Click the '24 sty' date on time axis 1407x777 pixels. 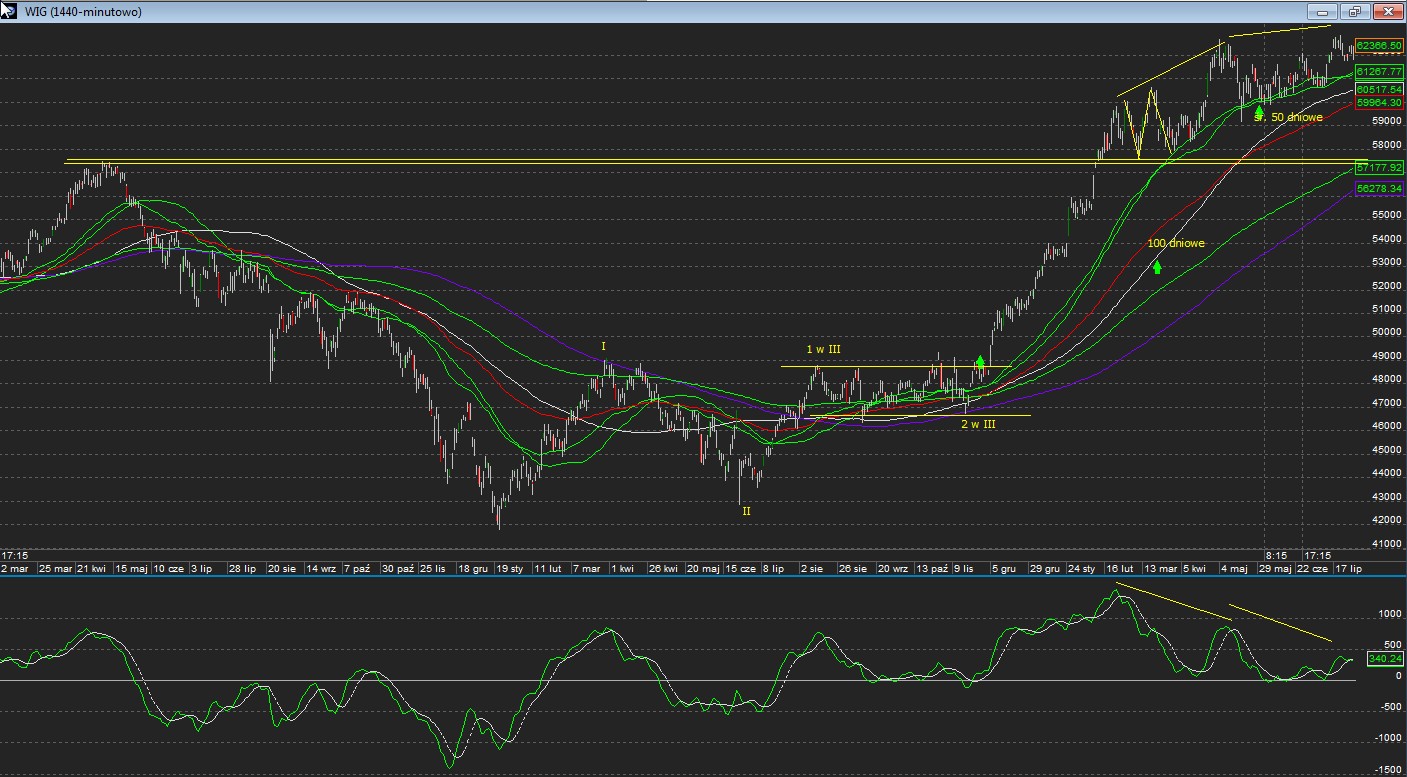click(x=1080, y=568)
